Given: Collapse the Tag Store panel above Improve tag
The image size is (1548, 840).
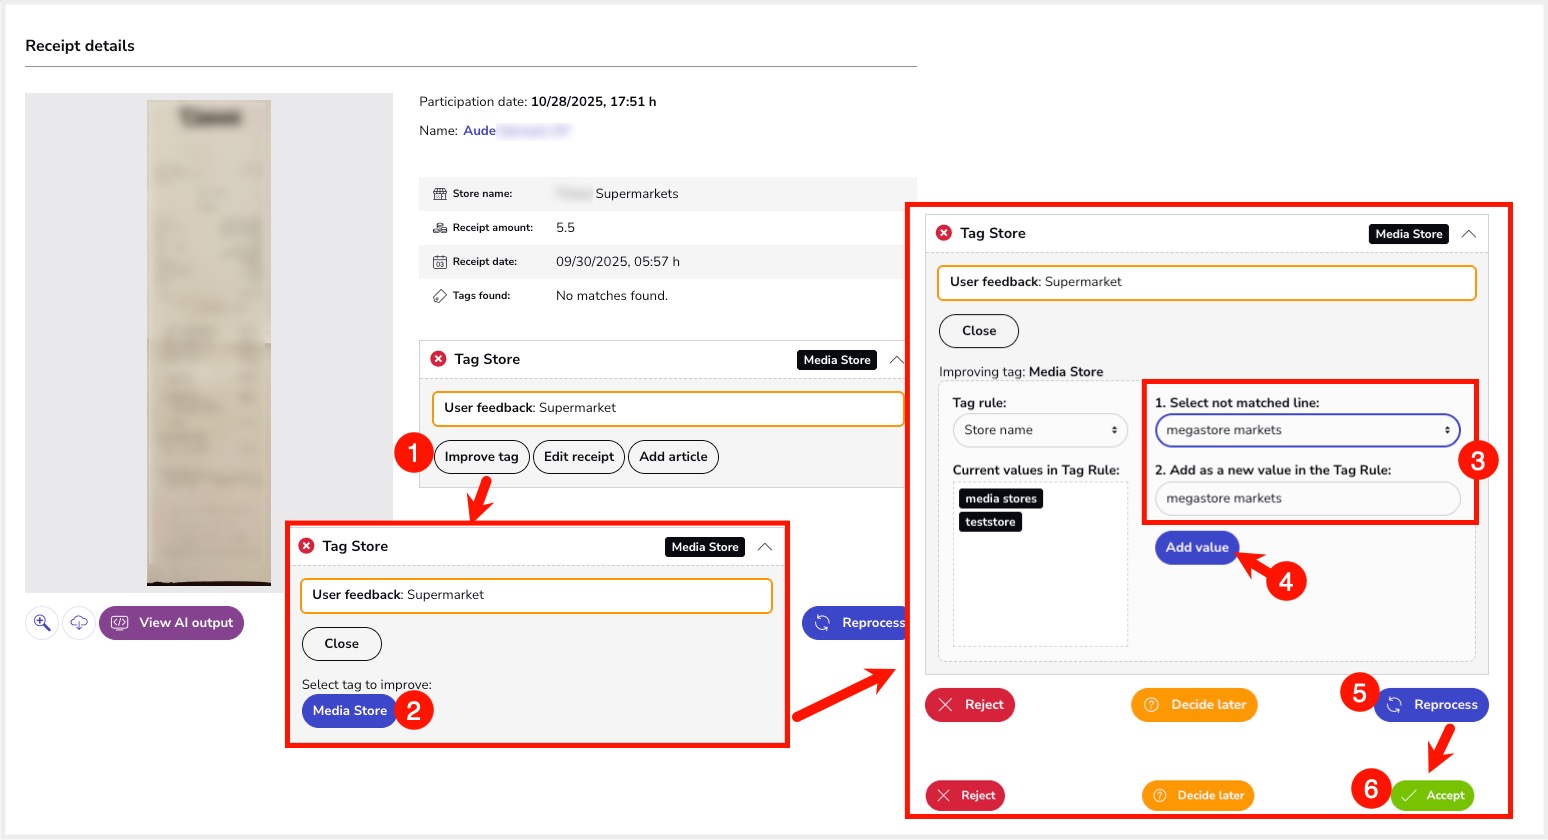Looking at the screenshot, I should (x=896, y=360).
